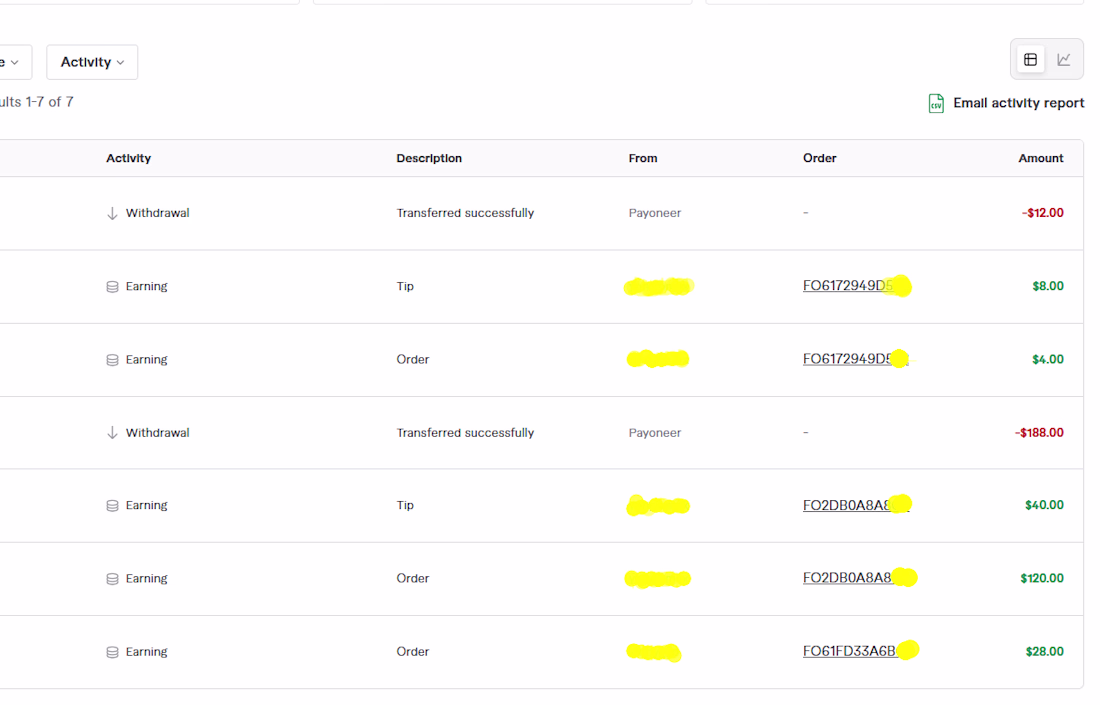Viewport: 1100px width, 705px height.
Task: Open order link for the $4.00 earning
Action: [x=846, y=359]
